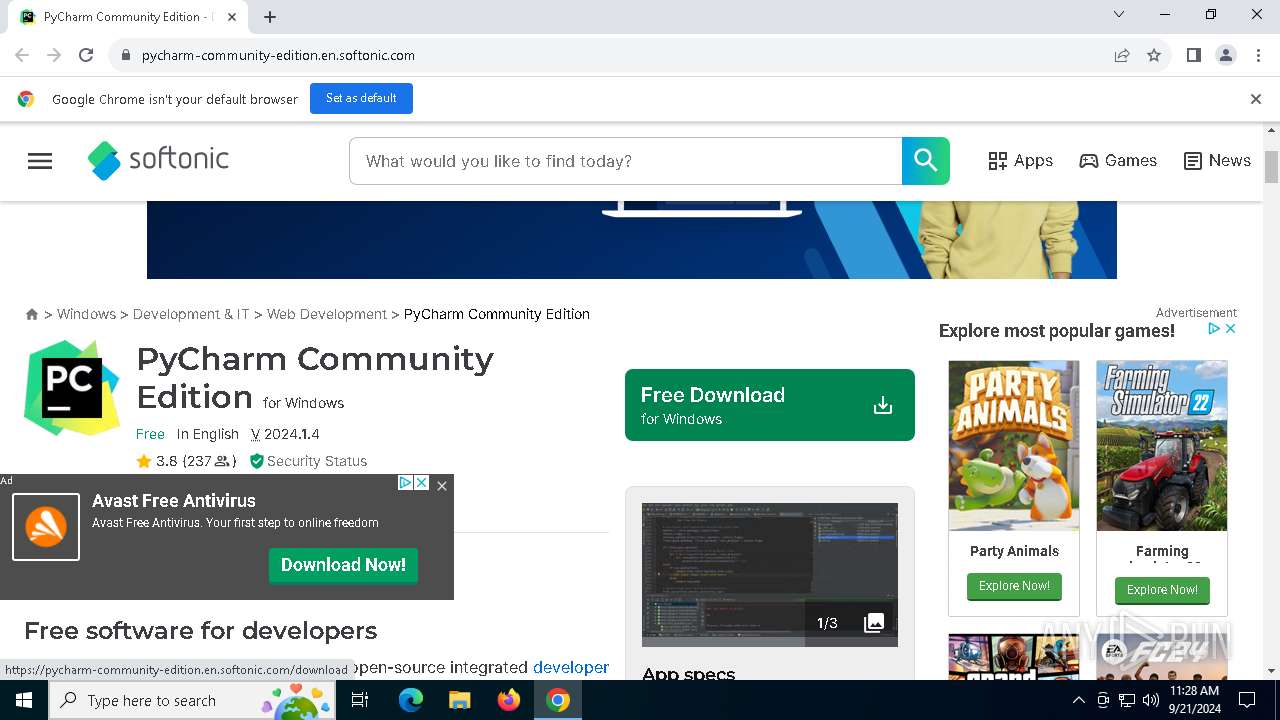
Task: Click the Free Download for Windows button
Action: [x=770, y=405]
